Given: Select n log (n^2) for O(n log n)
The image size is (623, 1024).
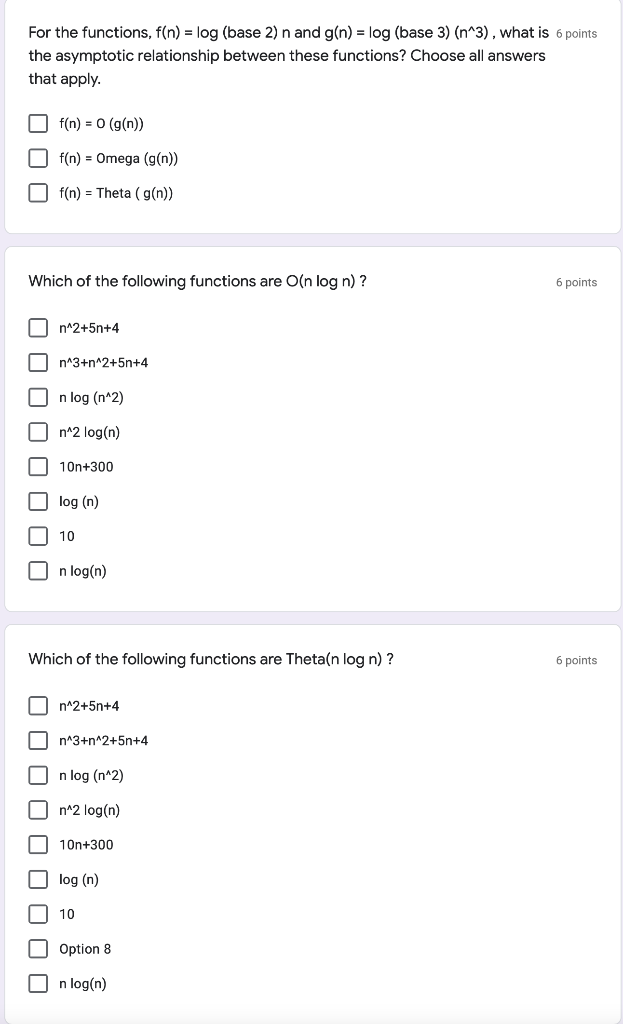Looking at the screenshot, I should click(x=38, y=397).
